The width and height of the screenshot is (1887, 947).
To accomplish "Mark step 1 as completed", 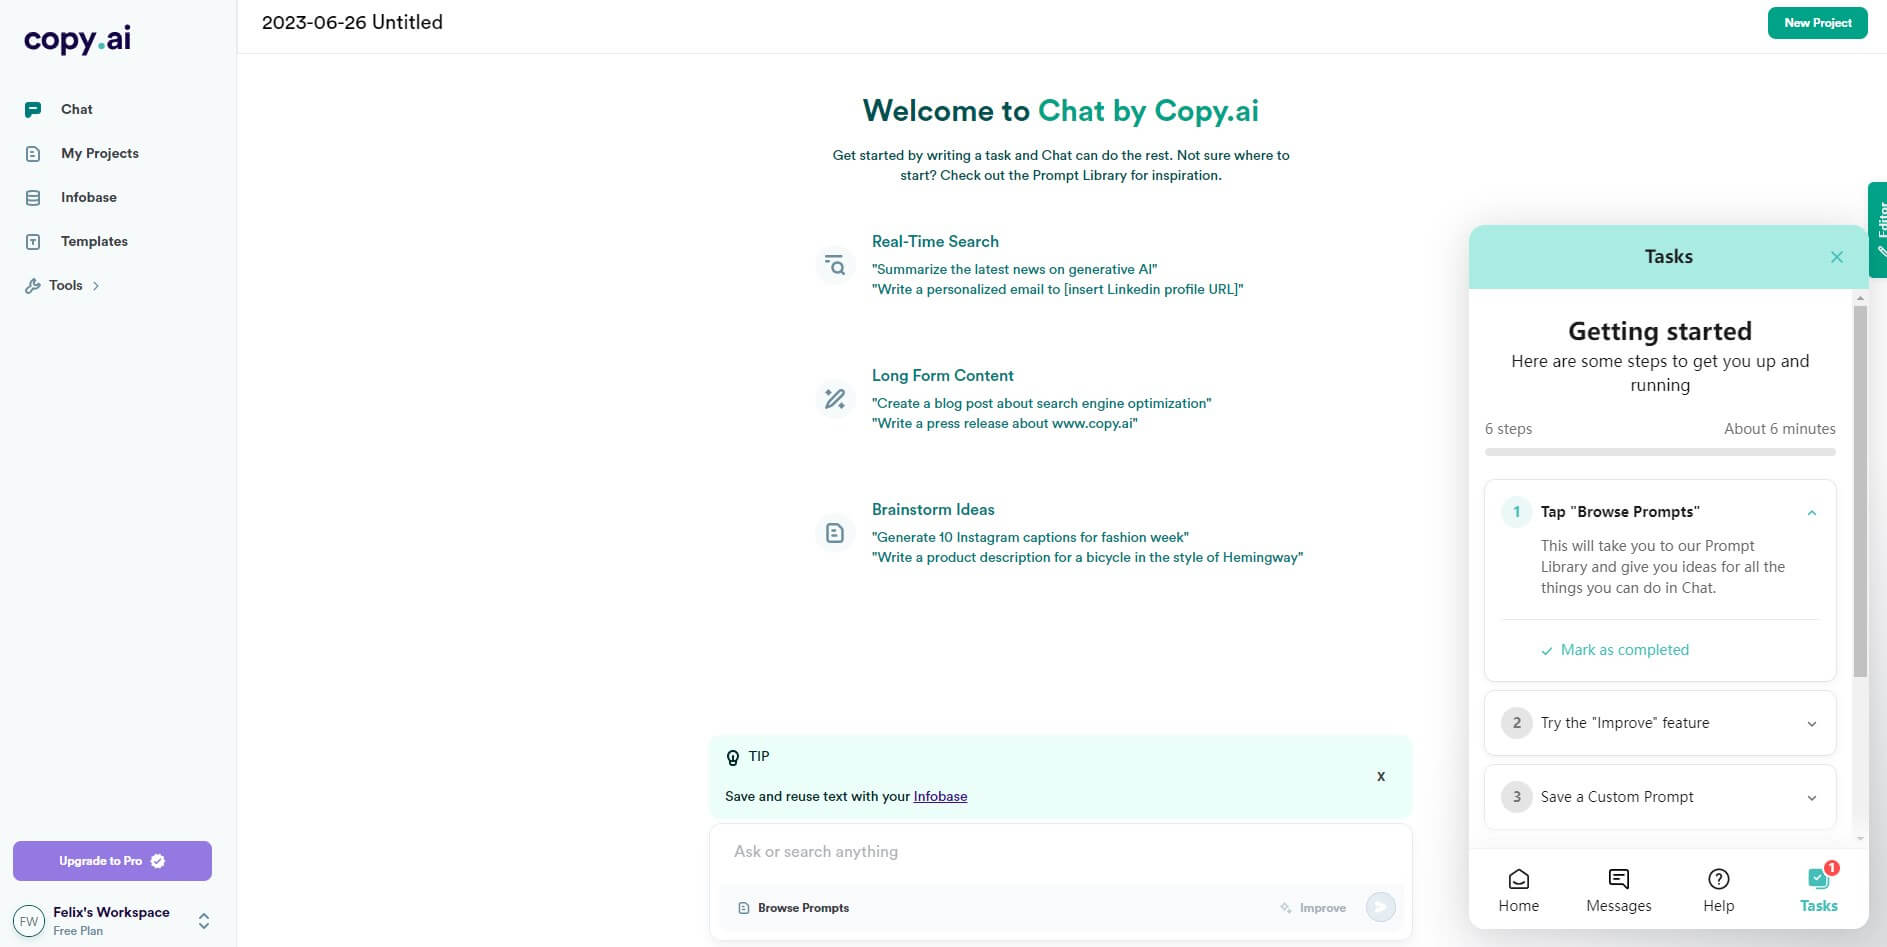I will click(x=1615, y=650).
